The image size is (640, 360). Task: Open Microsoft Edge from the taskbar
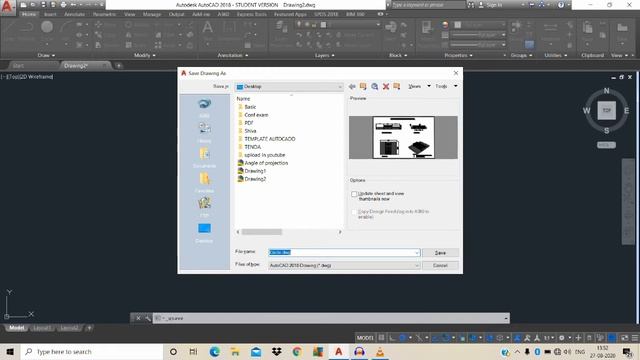215,351
